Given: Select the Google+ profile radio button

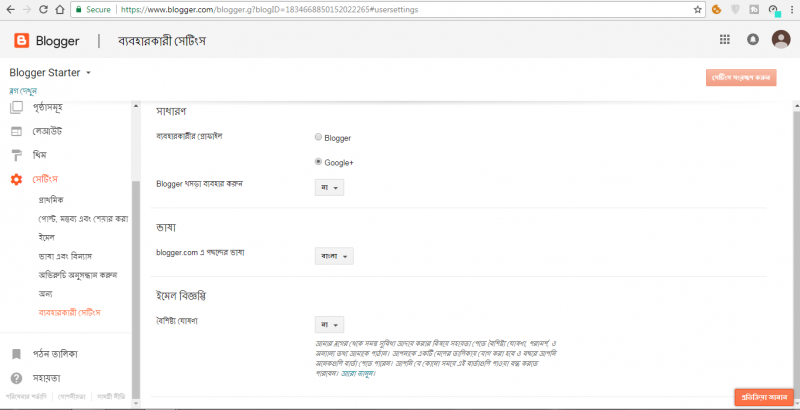Looking at the screenshot, I should [318, 162].
